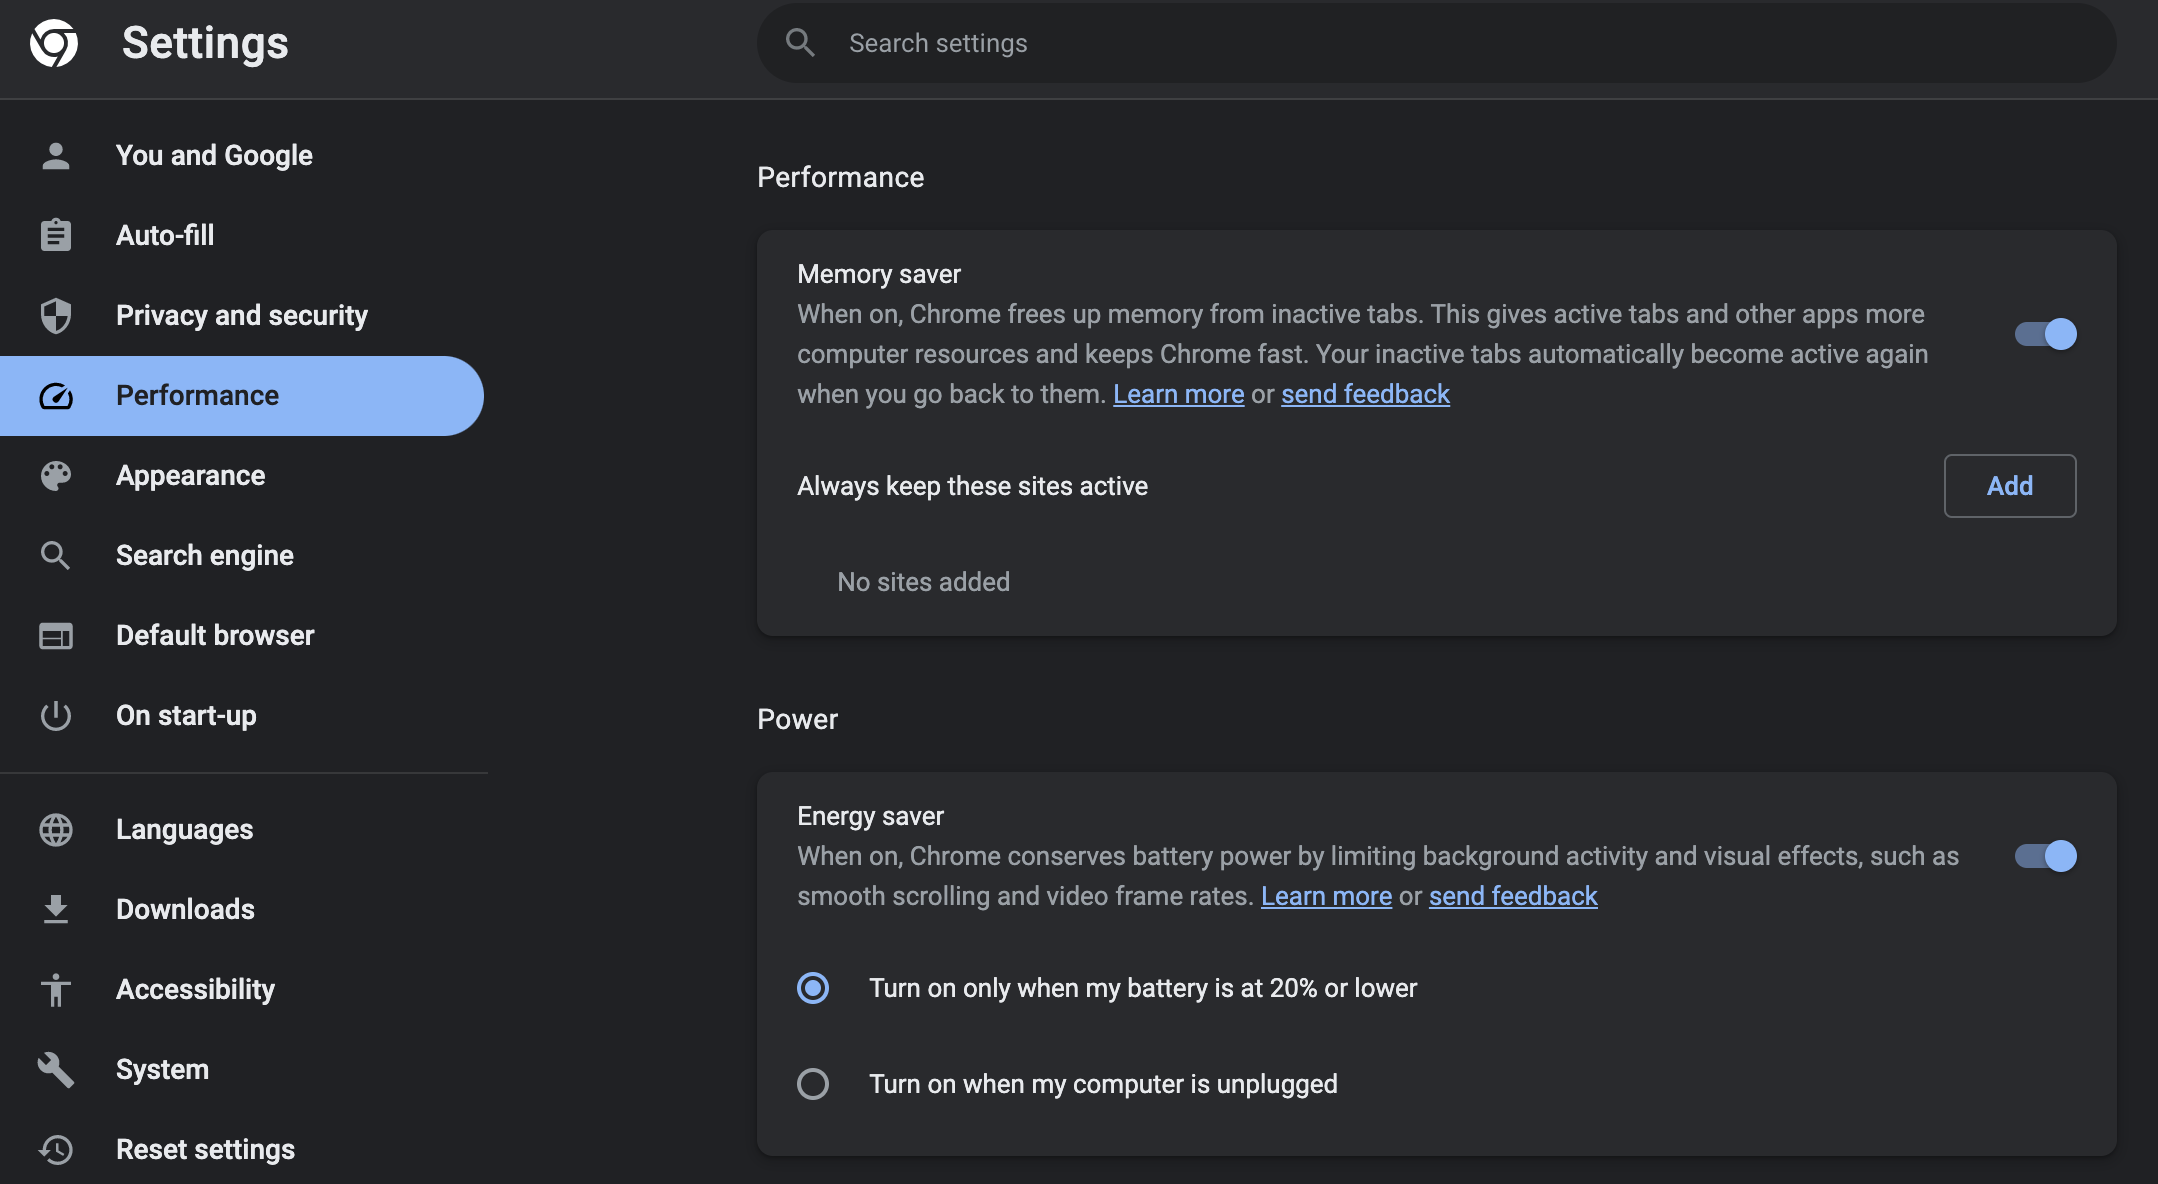Screen dimensions: 2158x1184
Task: Click the 'Power' section heading
Action: (x=797, y=719)
